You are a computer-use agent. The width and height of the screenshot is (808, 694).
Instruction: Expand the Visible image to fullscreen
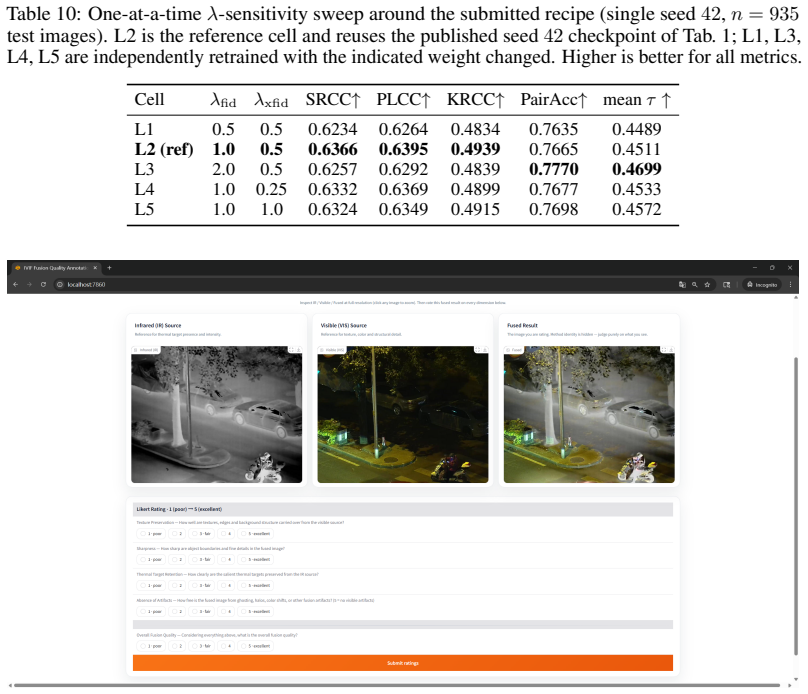(x=478, y=350)
